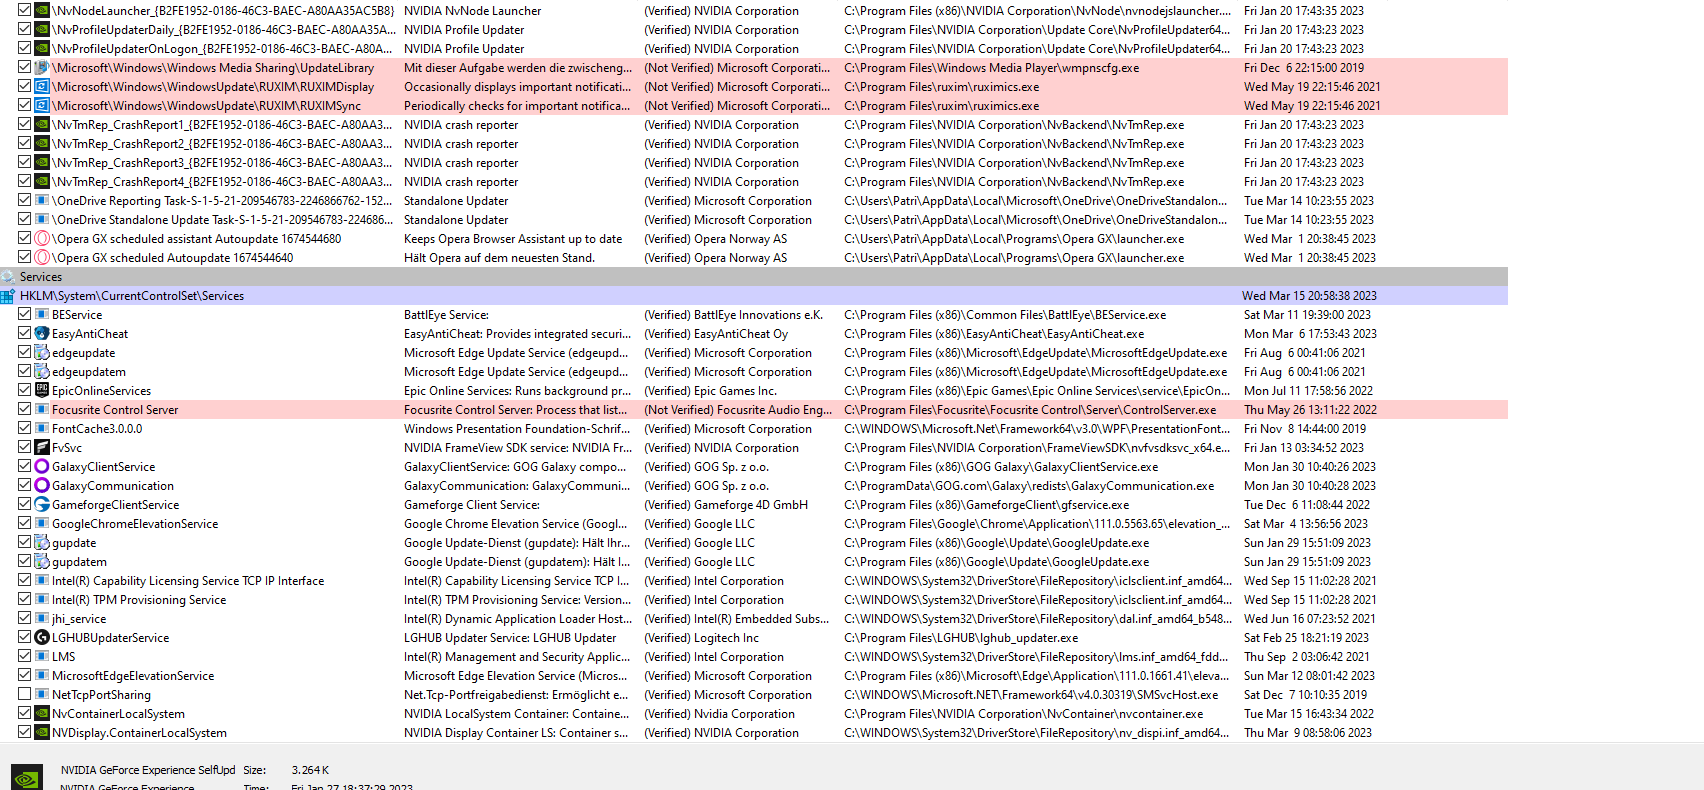Screen dimensions: 1704x790
Task: Click the NVDisplay.ContainerLocalSystem icon
Action: (42, 733)
